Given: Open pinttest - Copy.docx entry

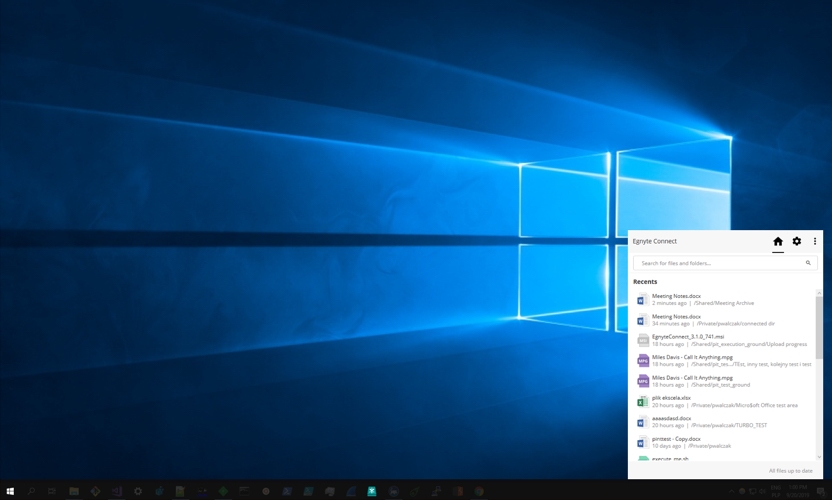Looking at the screenshot, I should coord(676,439).
